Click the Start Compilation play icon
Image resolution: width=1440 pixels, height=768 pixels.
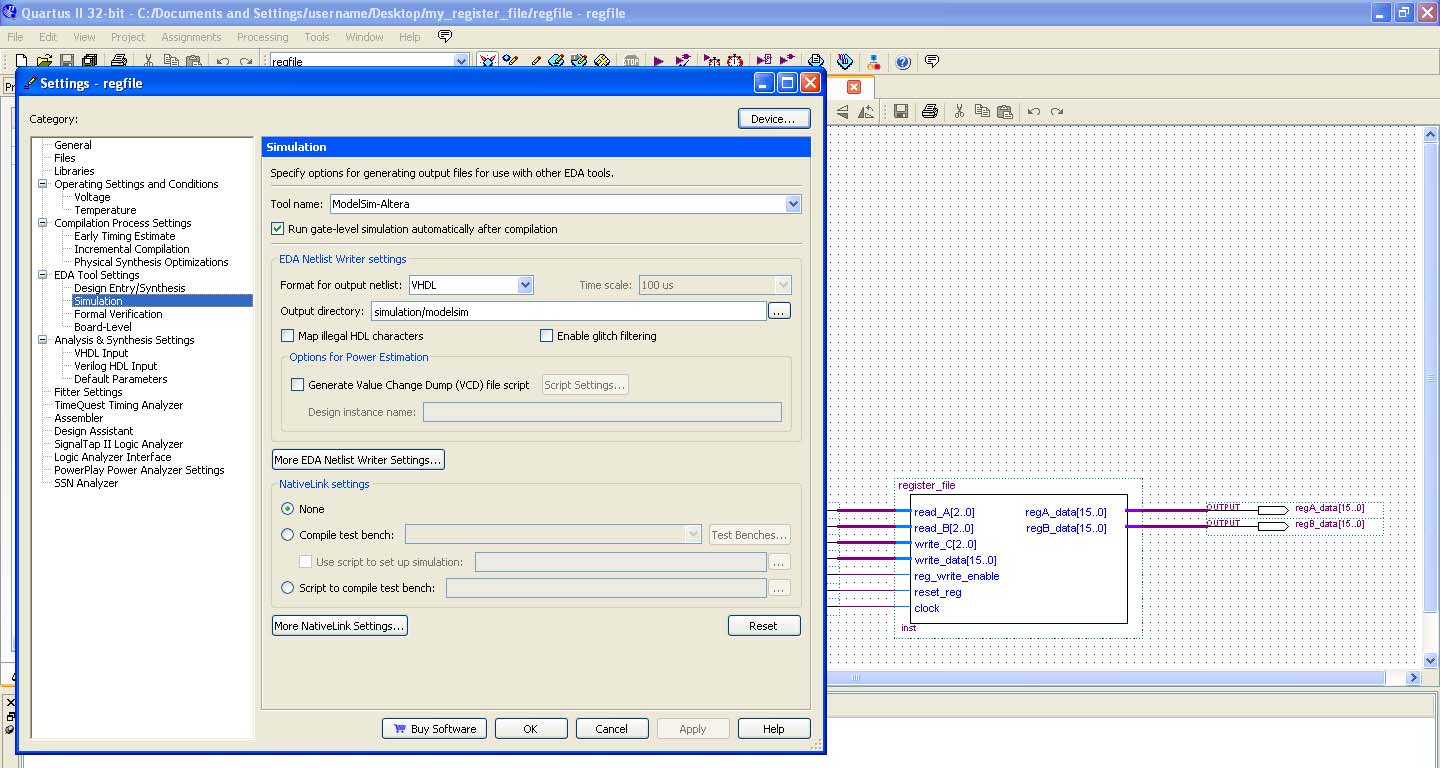pyautogui.click(x=659, y=62)
